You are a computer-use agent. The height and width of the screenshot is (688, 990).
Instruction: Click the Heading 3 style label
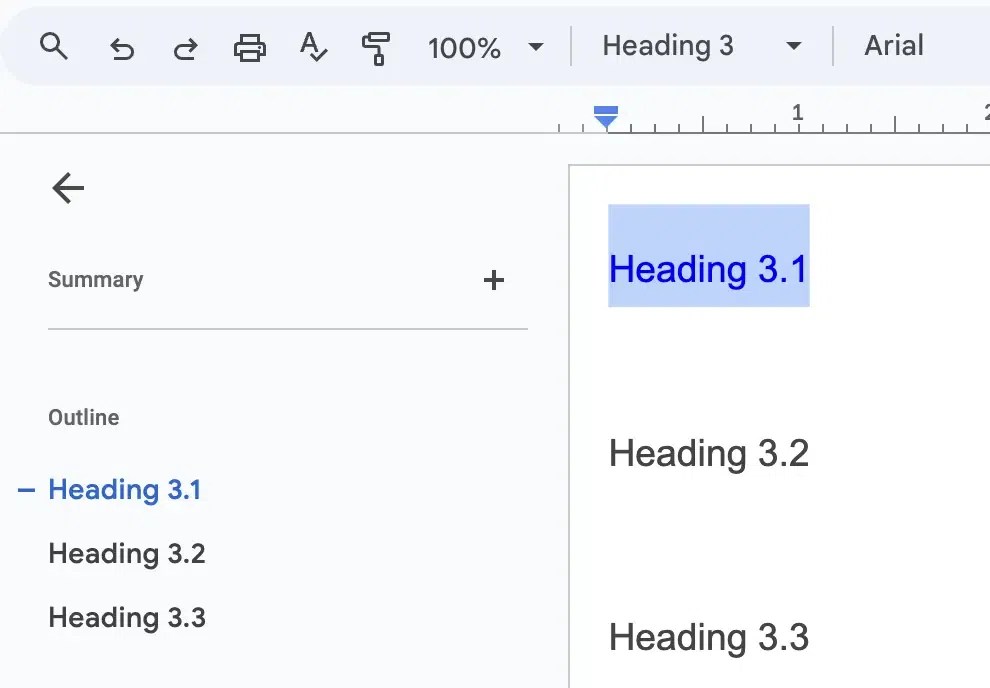(668, 46)
